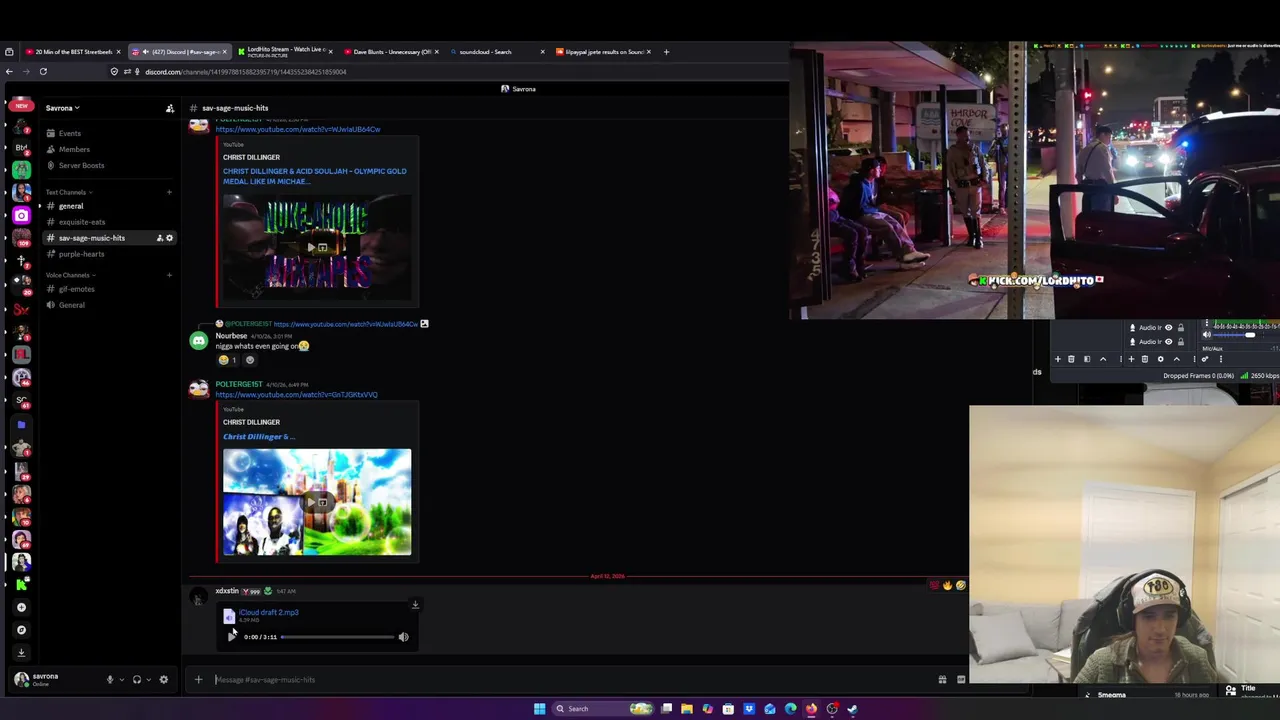Switch to the soundcloud Search tab
Image resolution: width=1280 pixels, height=720 pixels.
[497, 52]
